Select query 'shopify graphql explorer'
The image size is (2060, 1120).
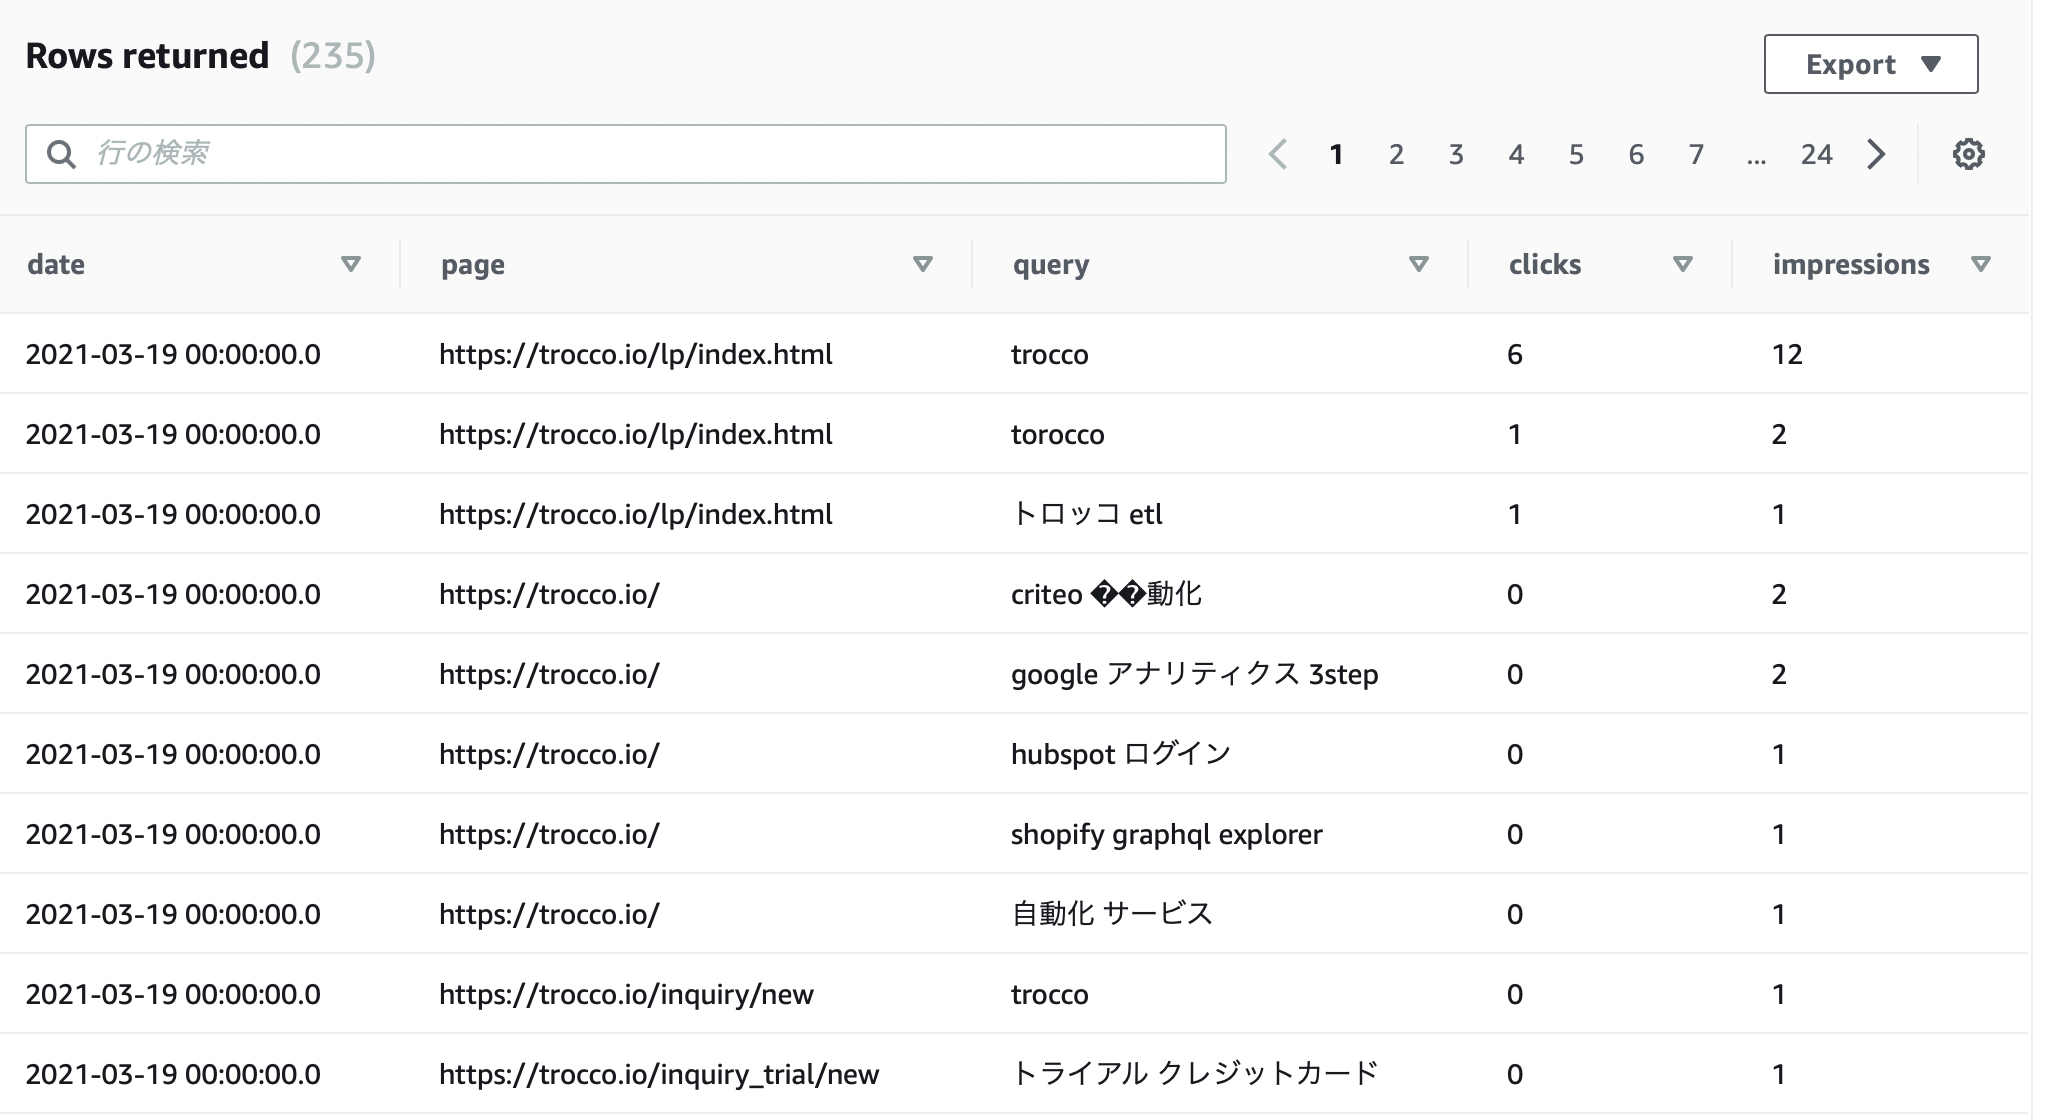[1166, 834]
